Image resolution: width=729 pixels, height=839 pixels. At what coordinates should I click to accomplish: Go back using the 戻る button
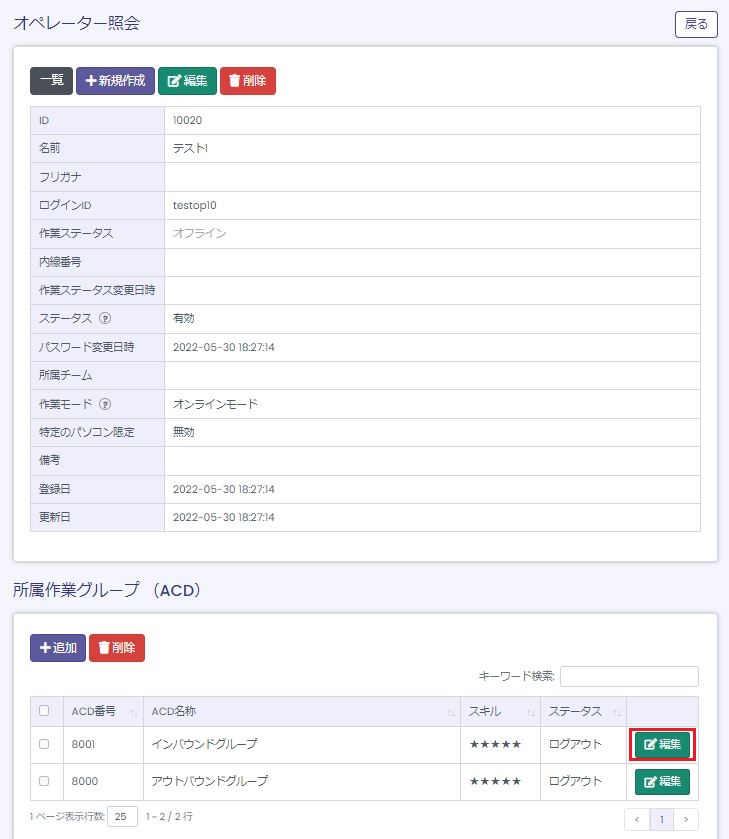(x=696, y=24)
